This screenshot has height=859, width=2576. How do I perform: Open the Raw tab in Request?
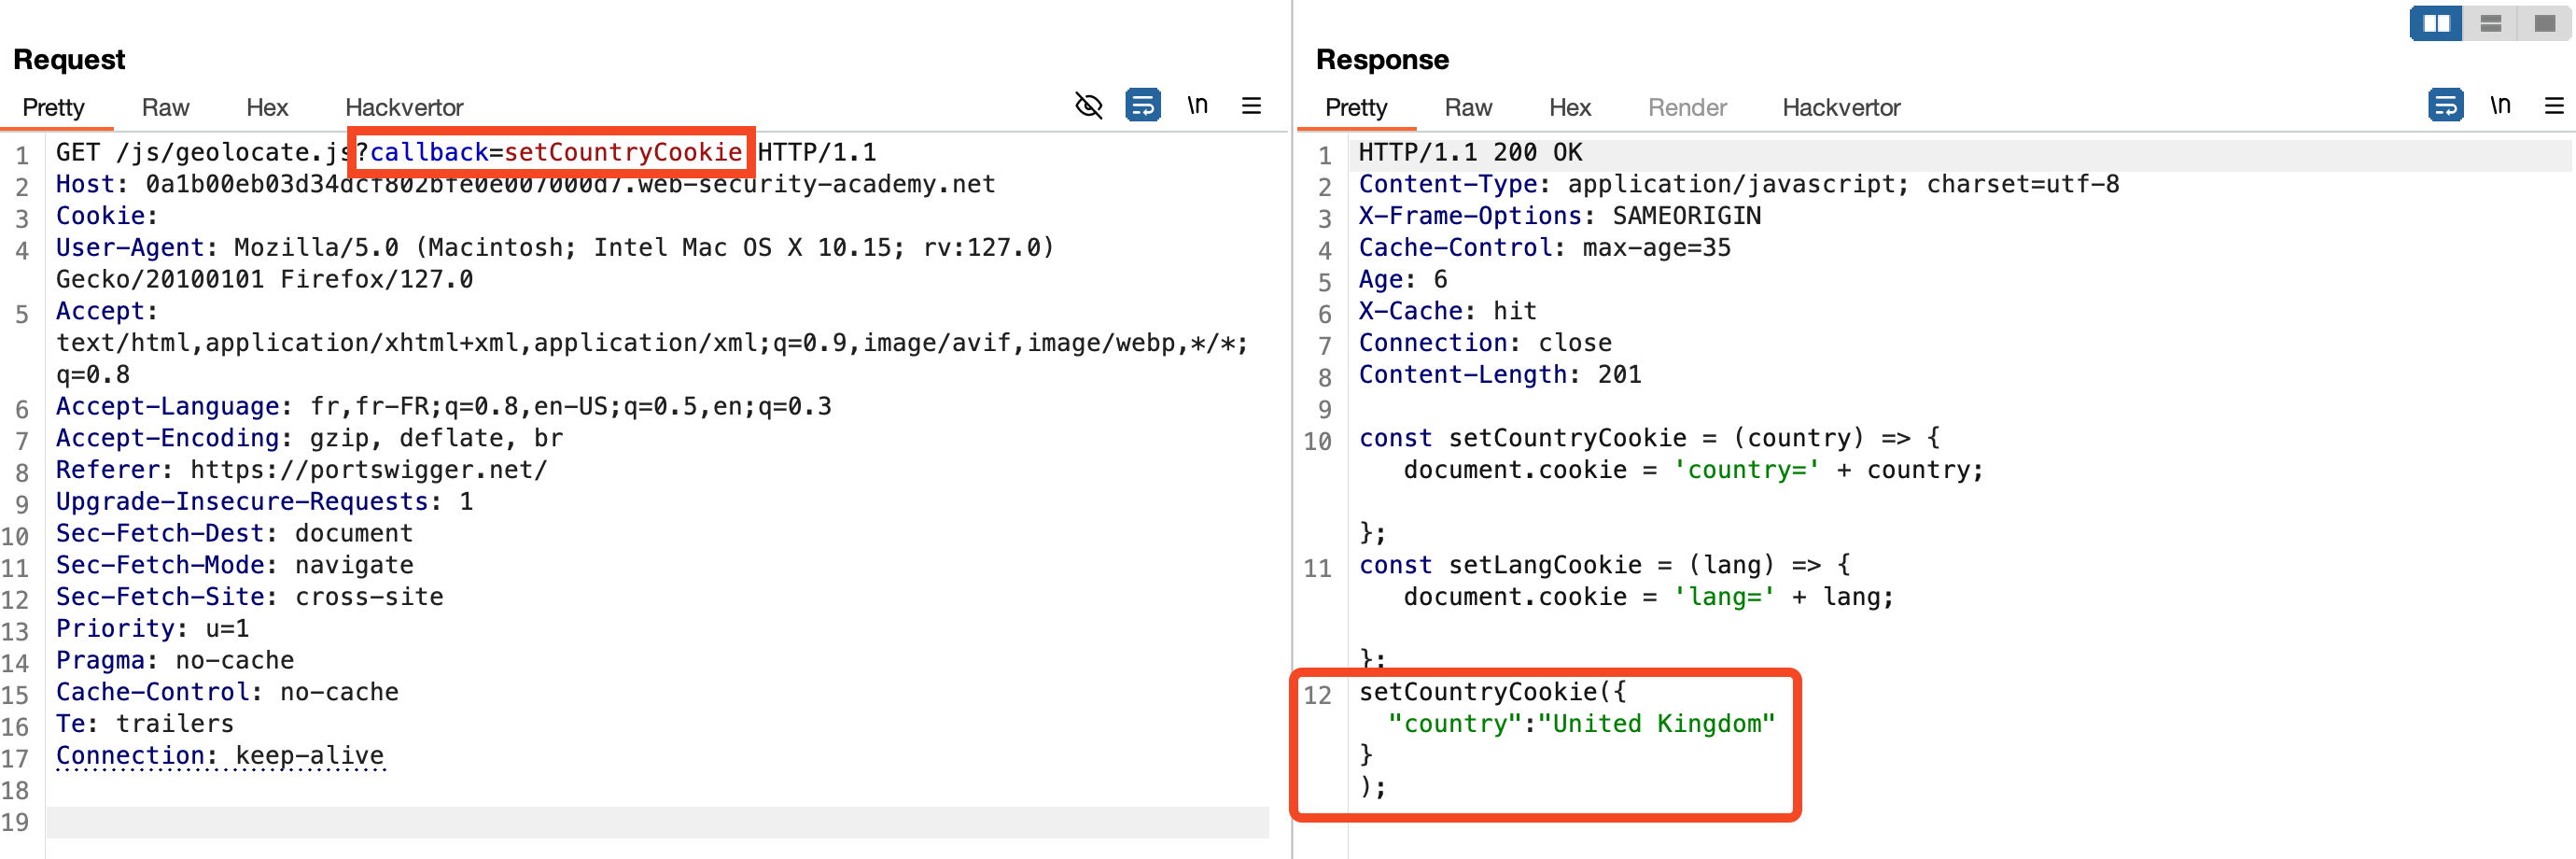point(165,107)
